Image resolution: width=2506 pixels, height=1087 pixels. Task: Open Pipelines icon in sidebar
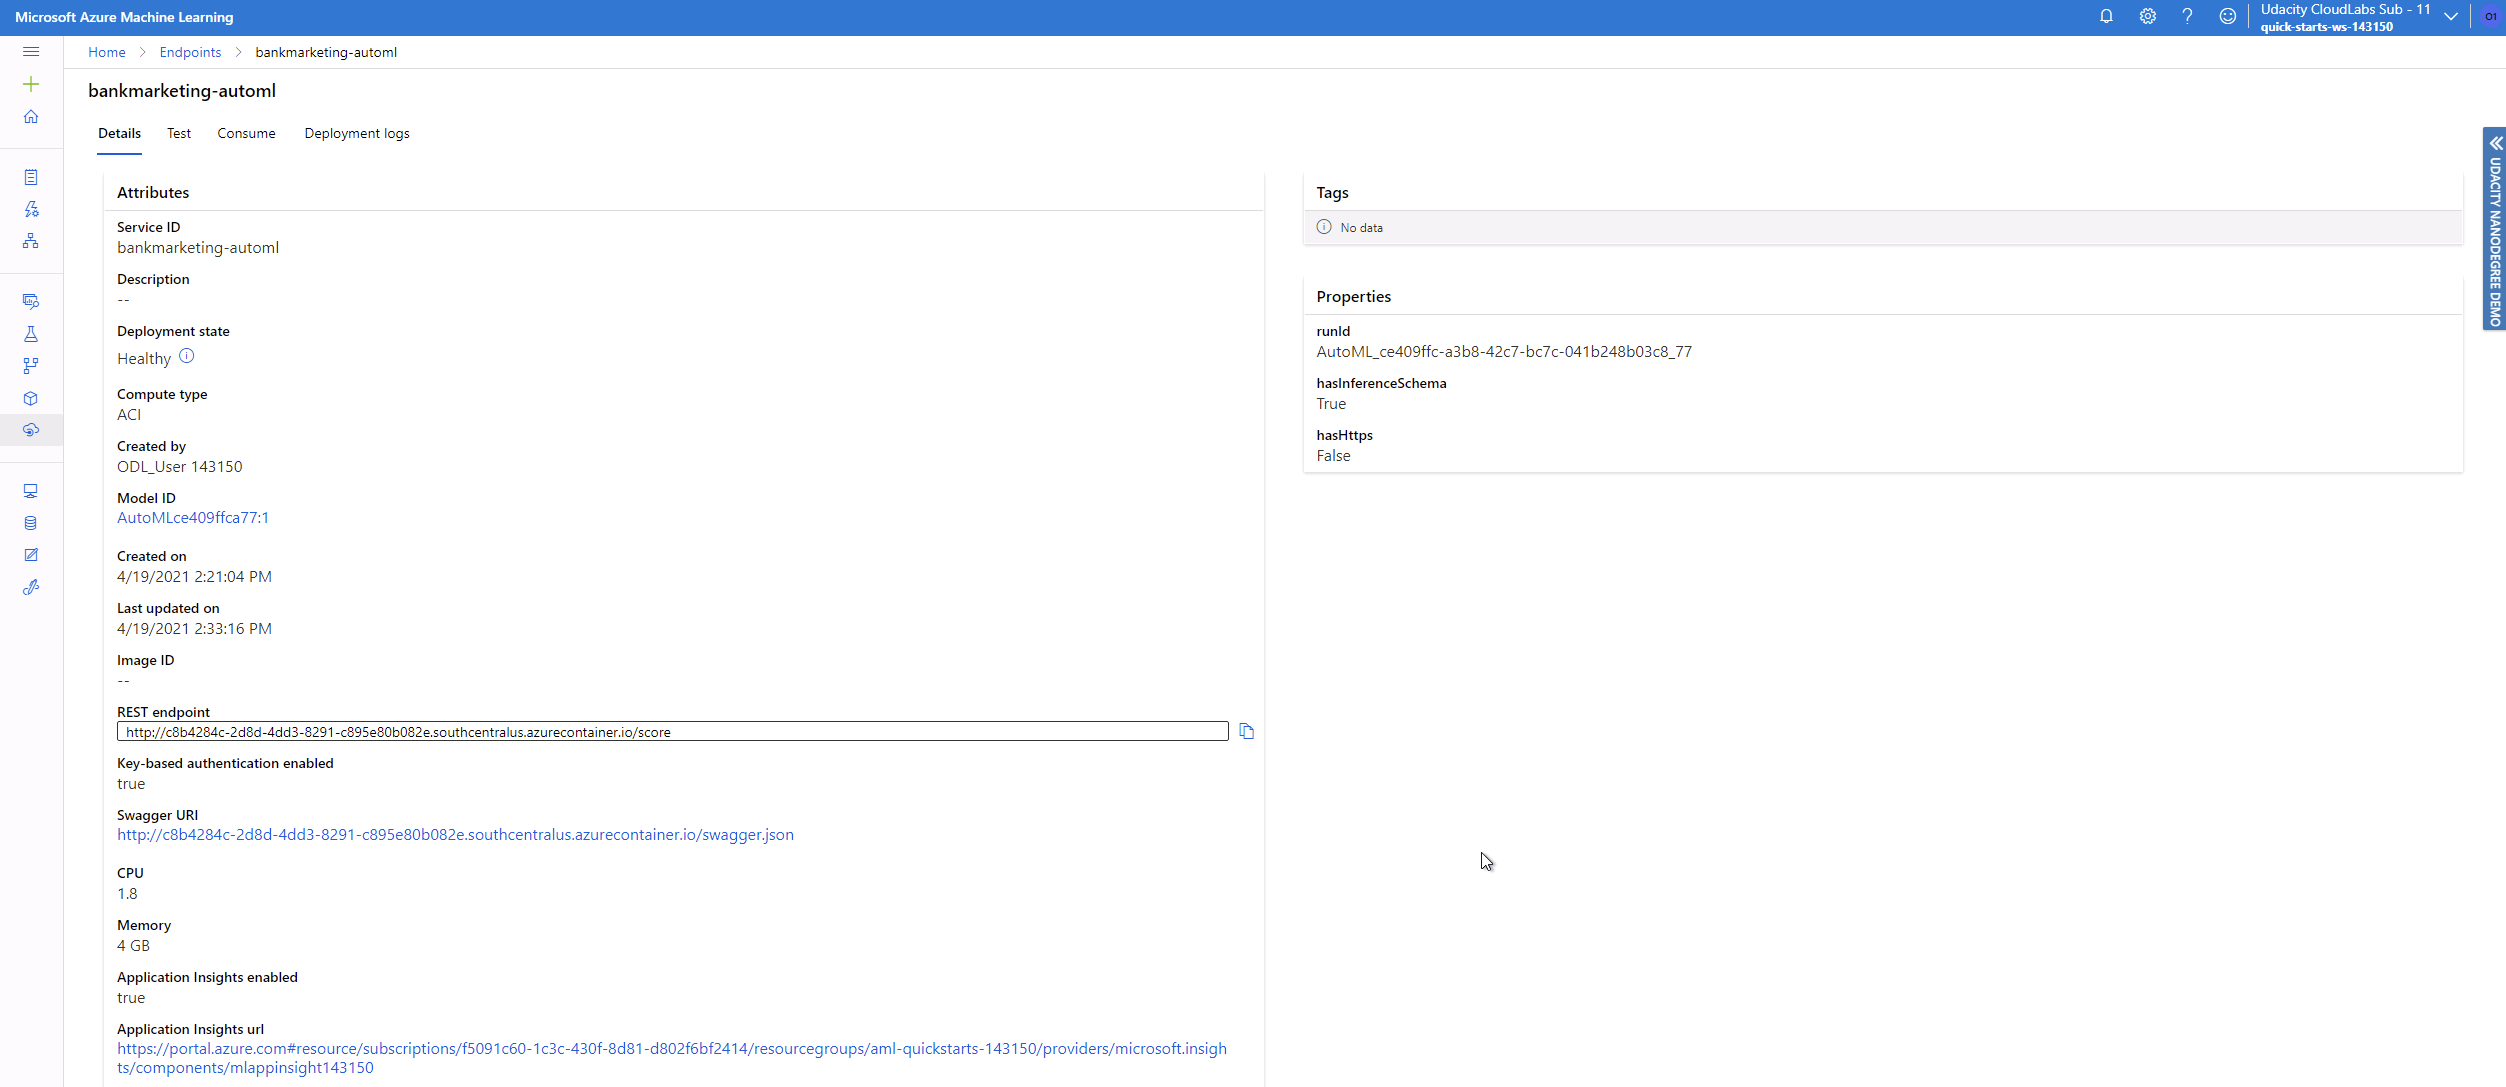(x=31, y=366)
